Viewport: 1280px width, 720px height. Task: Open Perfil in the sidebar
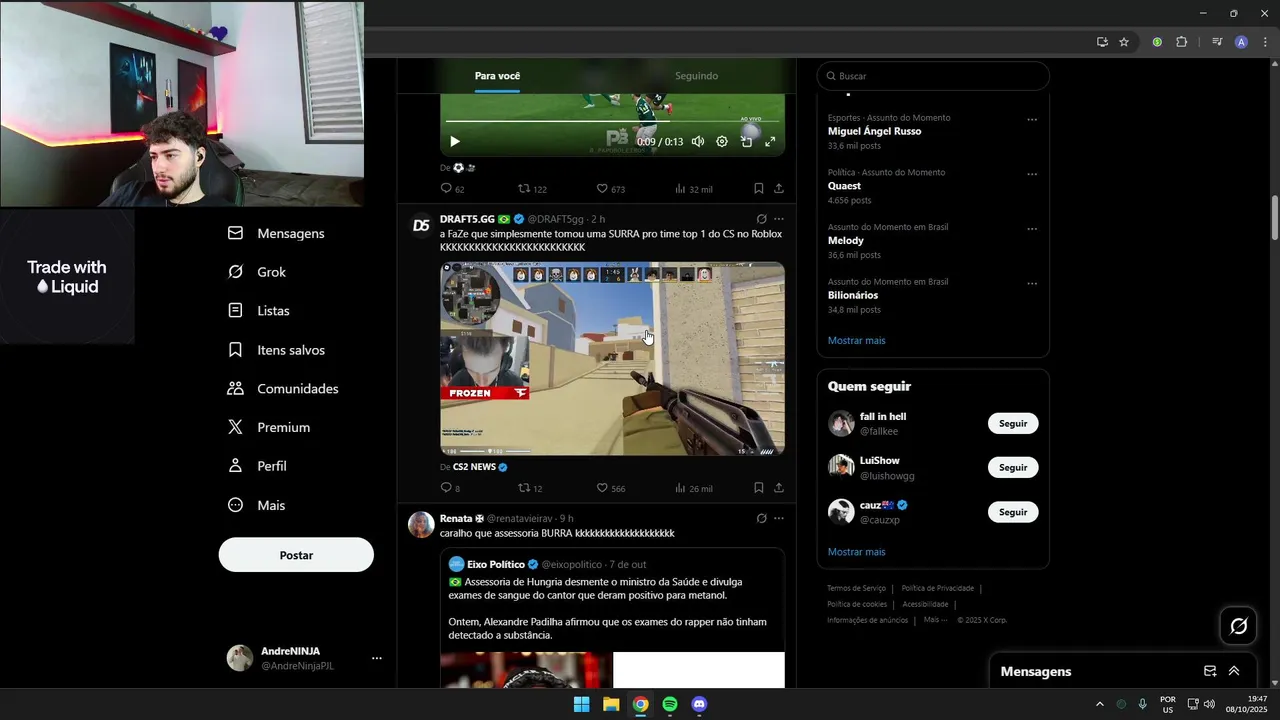[257, 466]
